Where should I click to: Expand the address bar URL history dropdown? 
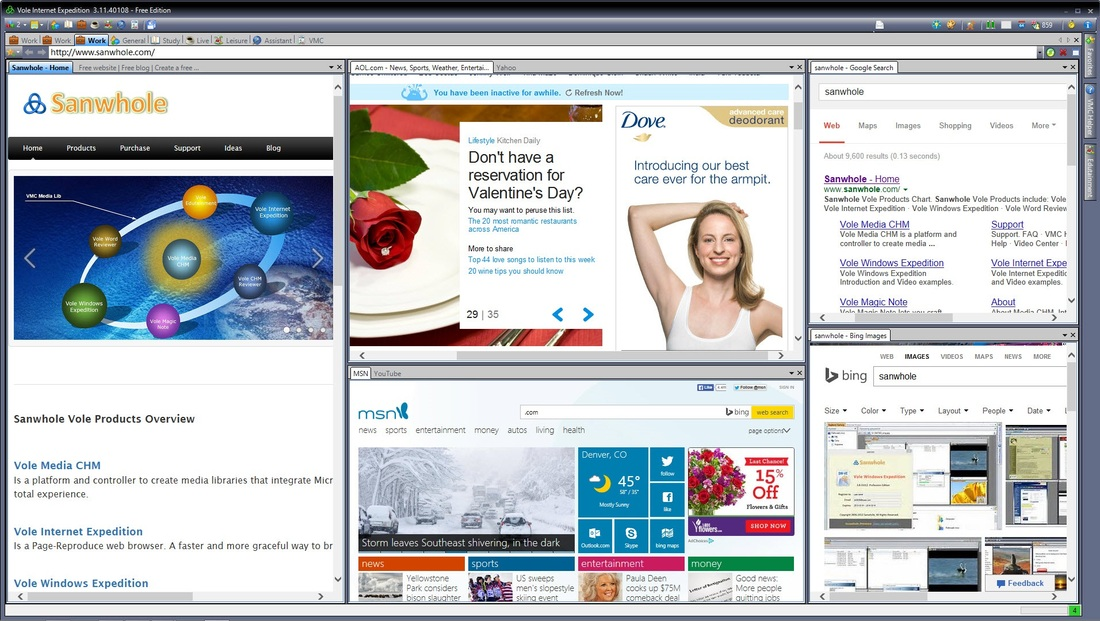pos(1040,53)
